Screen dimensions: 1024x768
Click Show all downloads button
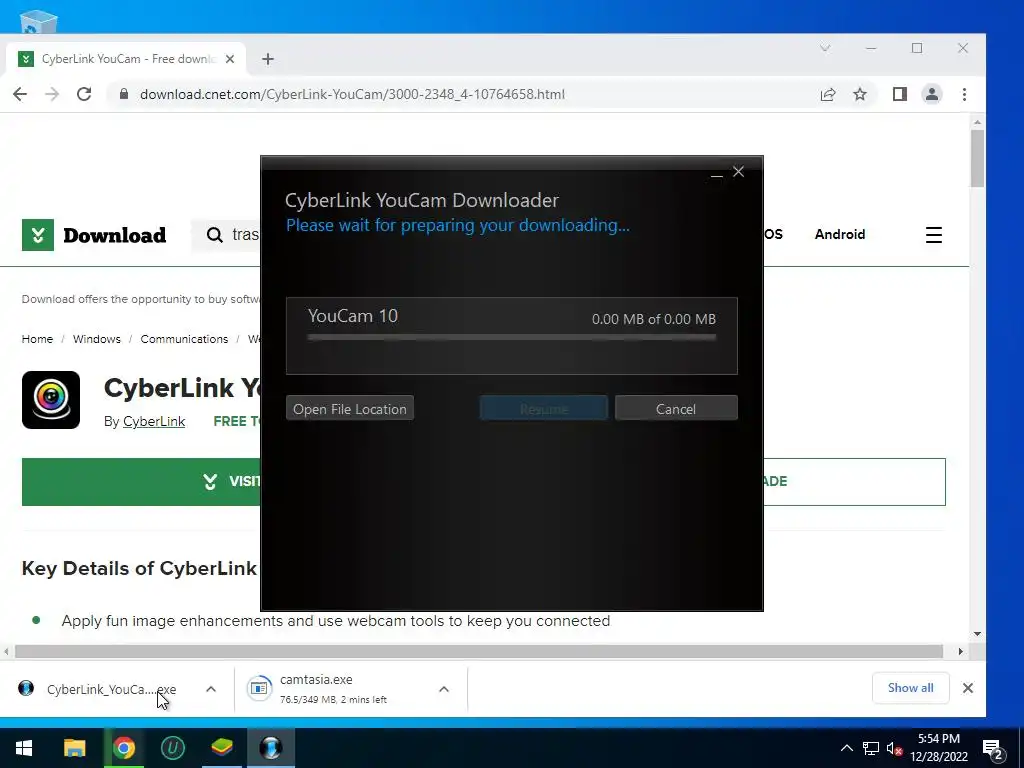[x=910, y=688]
